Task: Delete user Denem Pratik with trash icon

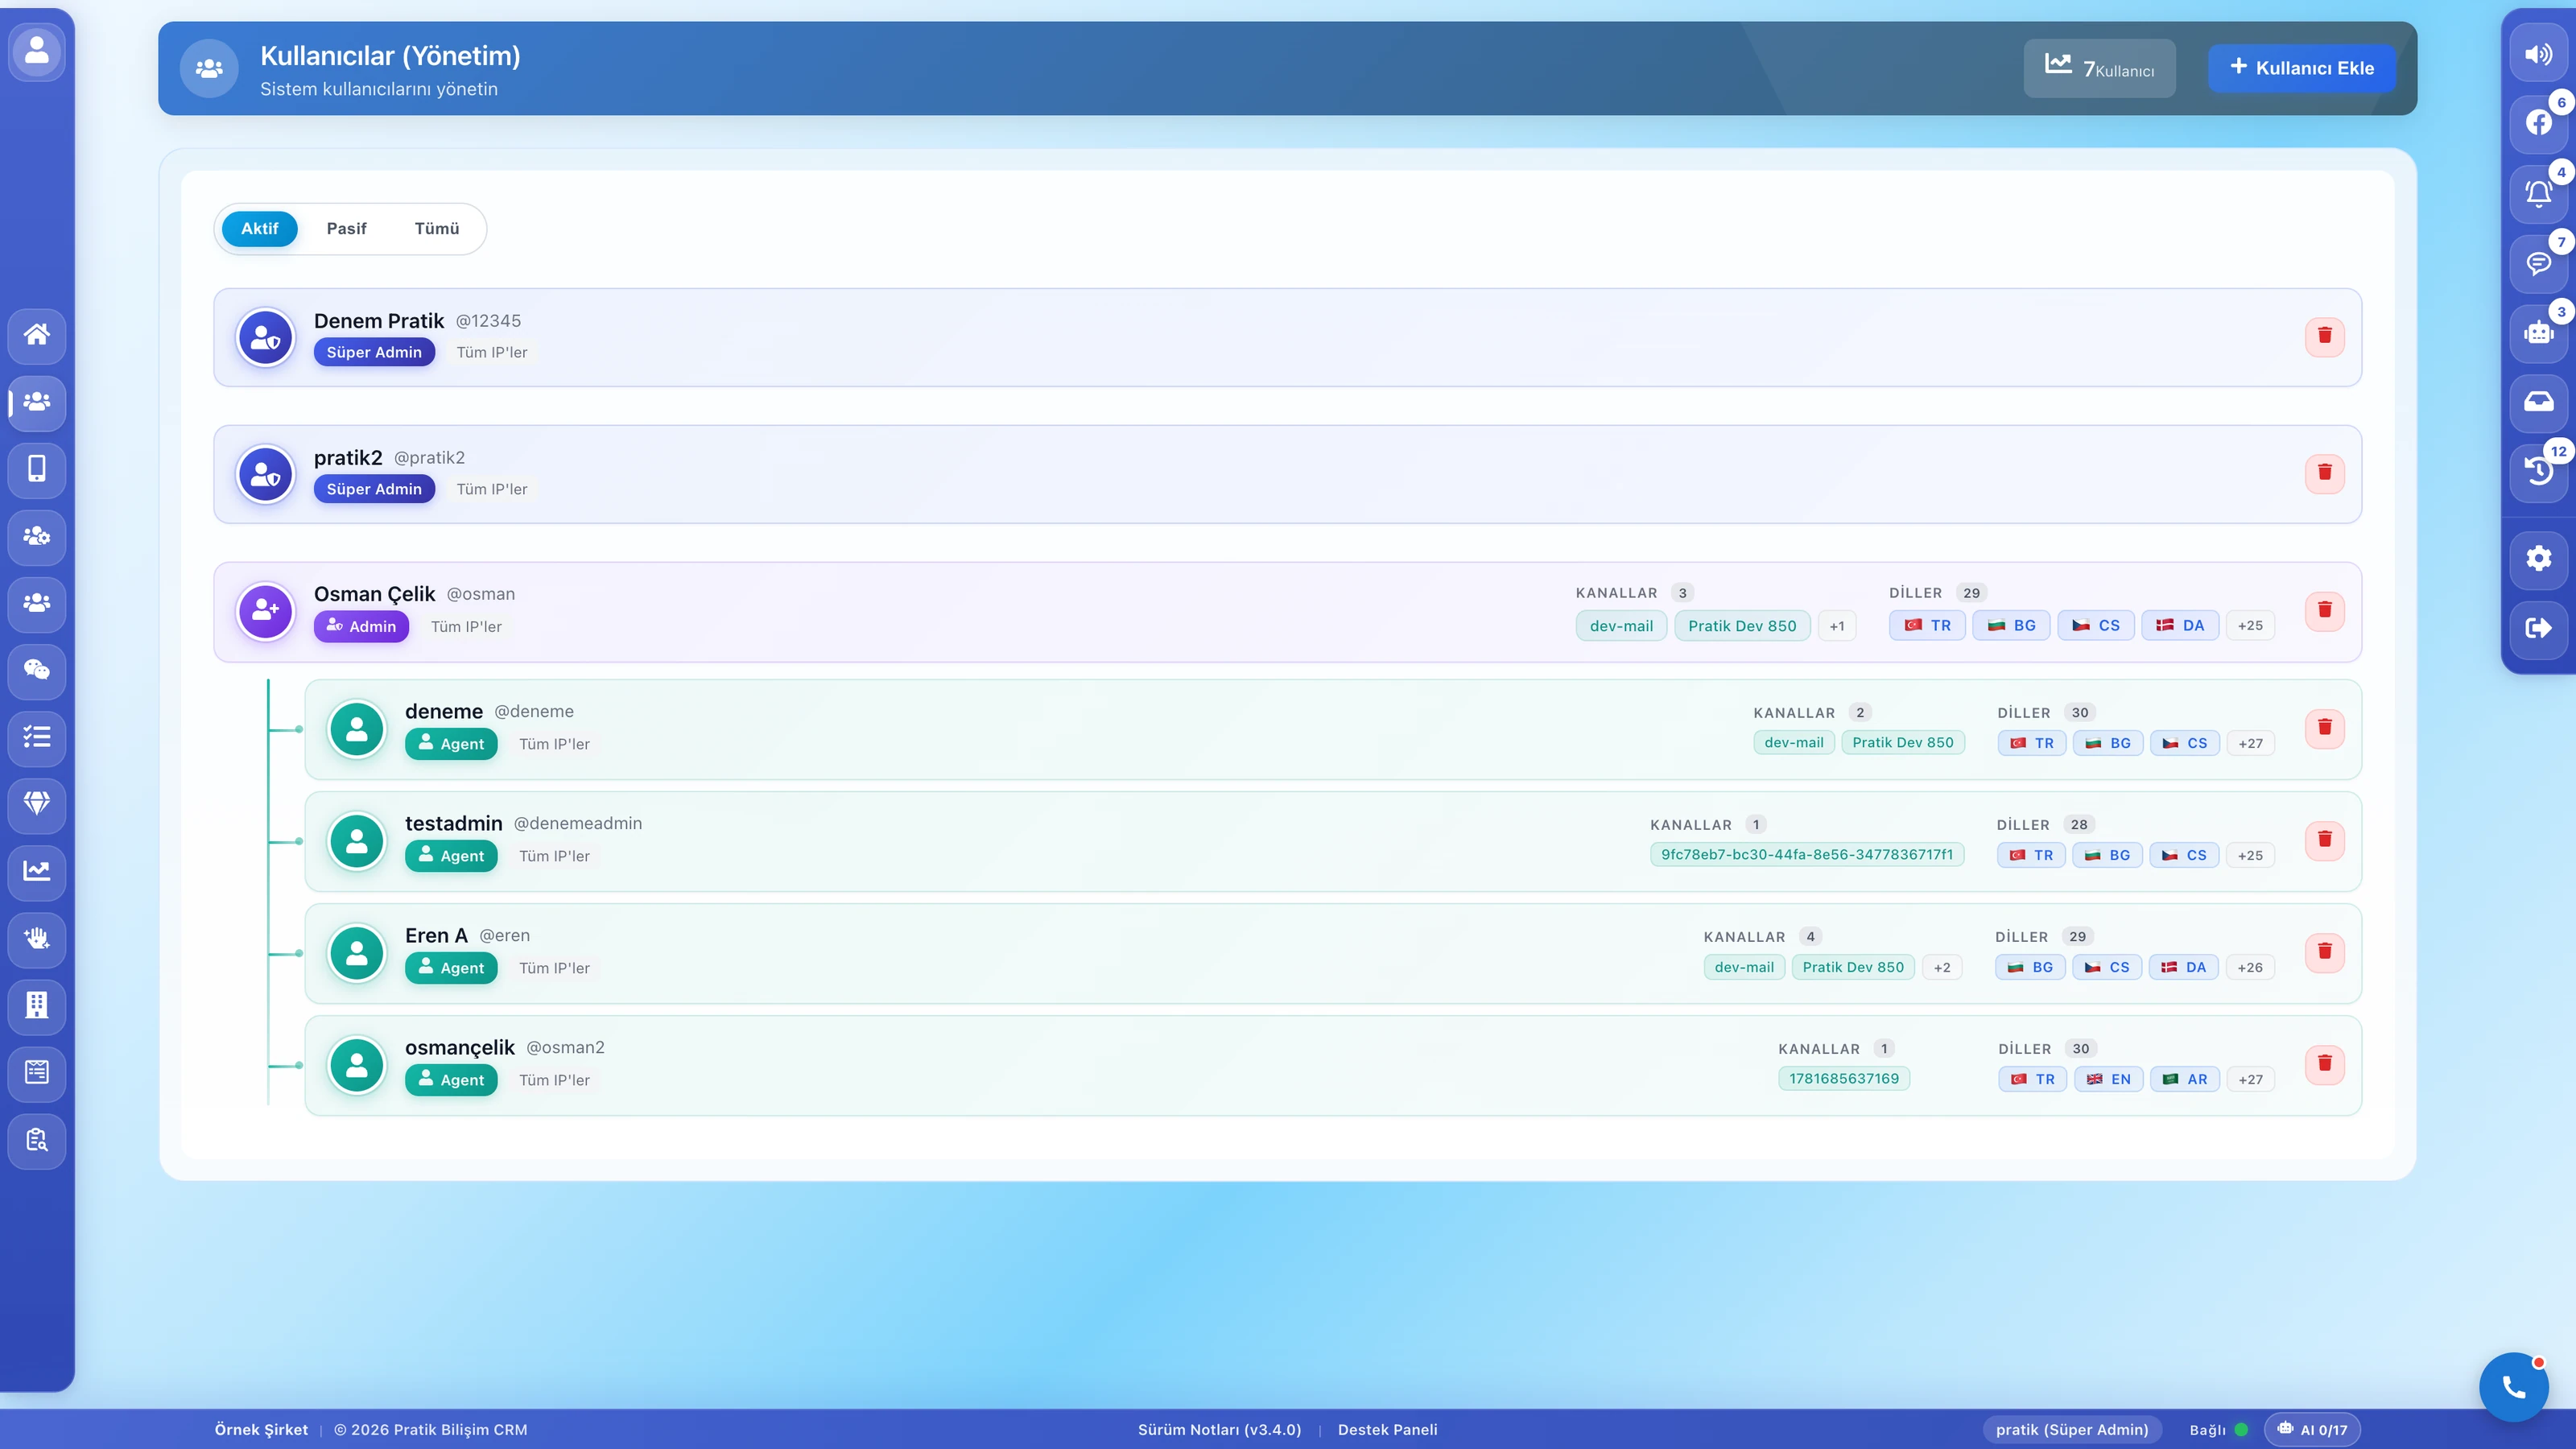Action: pos(2324,336)
